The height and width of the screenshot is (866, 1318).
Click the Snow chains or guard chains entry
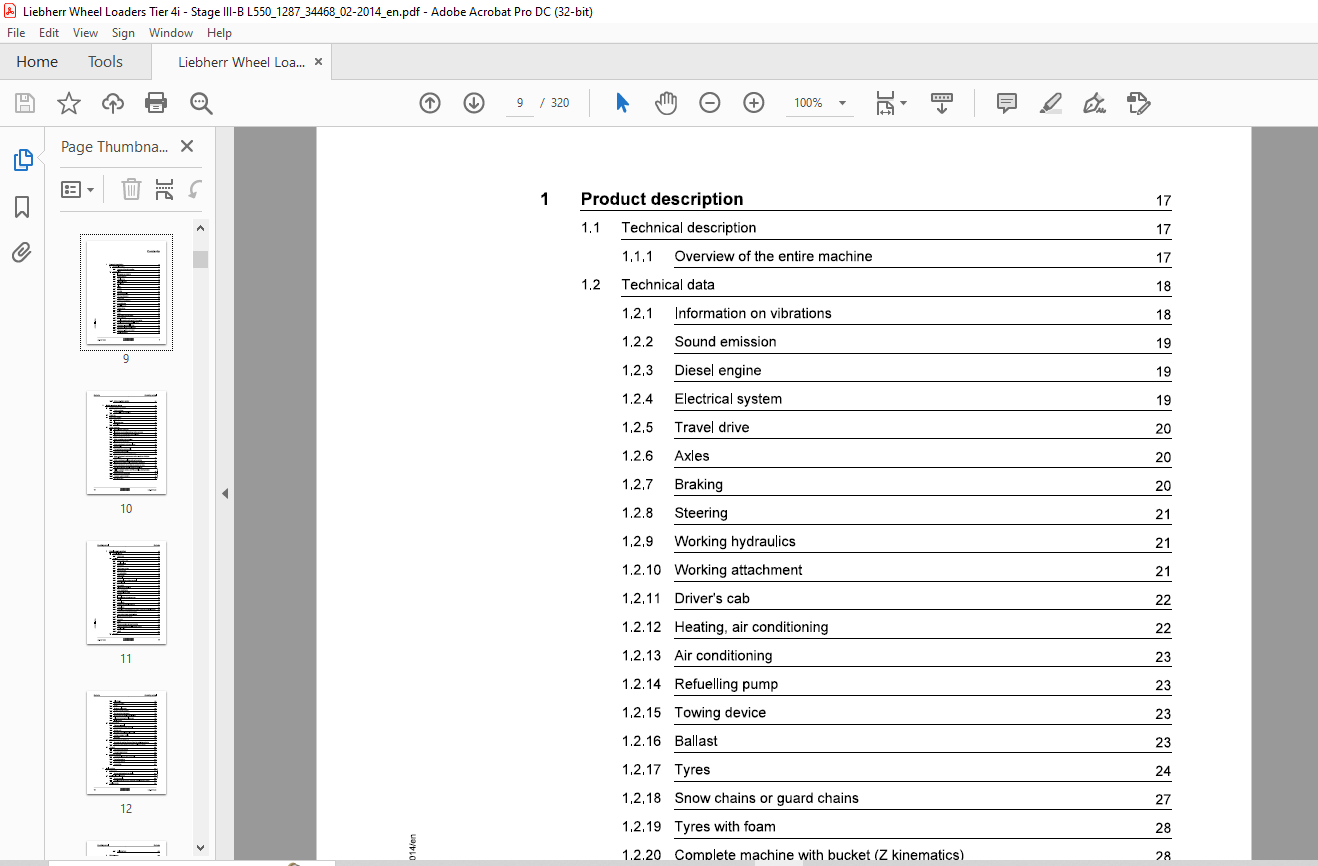767,798
